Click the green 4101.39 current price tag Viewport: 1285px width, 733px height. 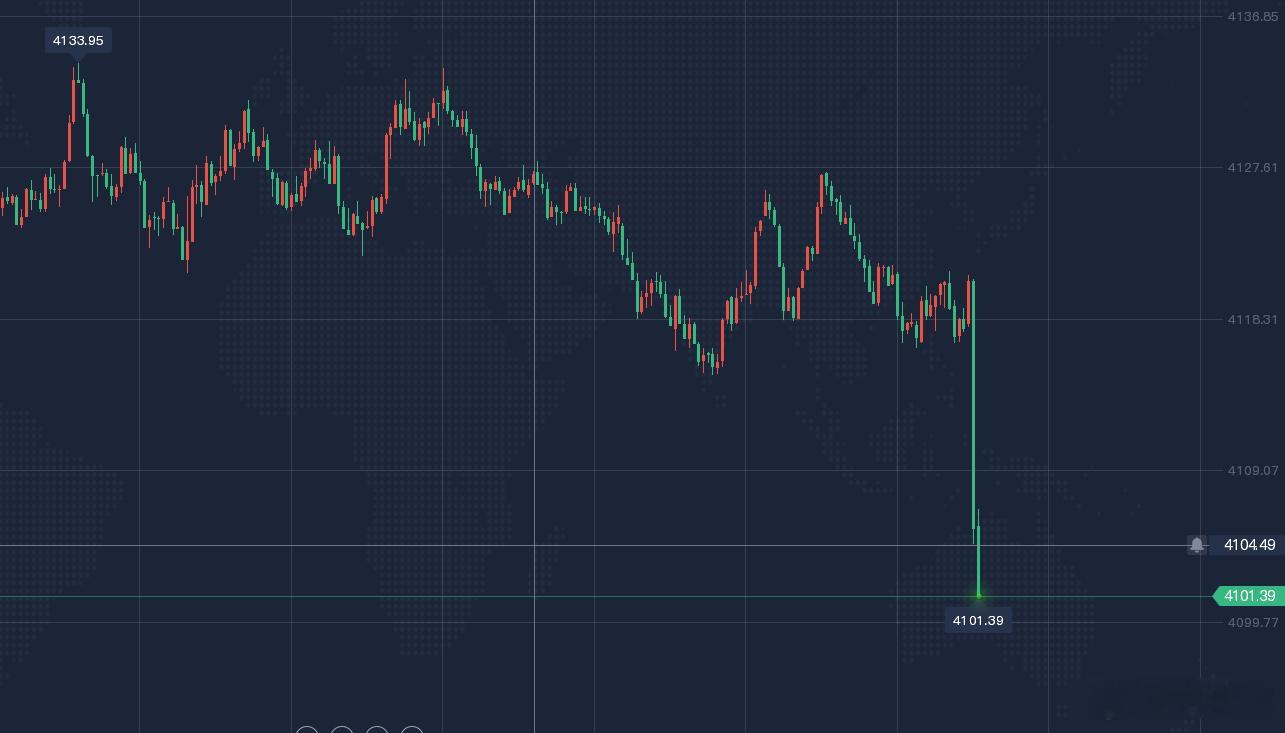pyautogui.click(x=1249, y=596)
